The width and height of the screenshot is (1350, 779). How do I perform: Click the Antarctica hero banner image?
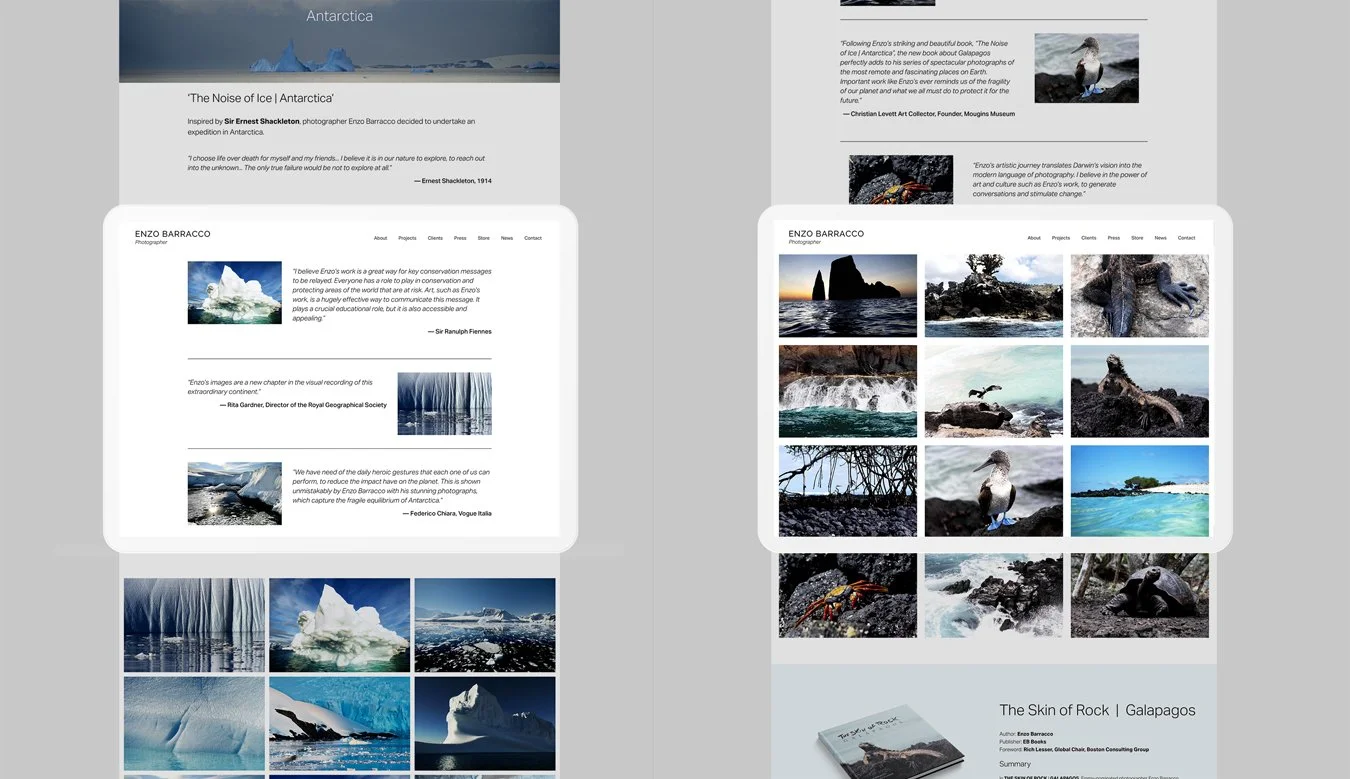point(339,41)
